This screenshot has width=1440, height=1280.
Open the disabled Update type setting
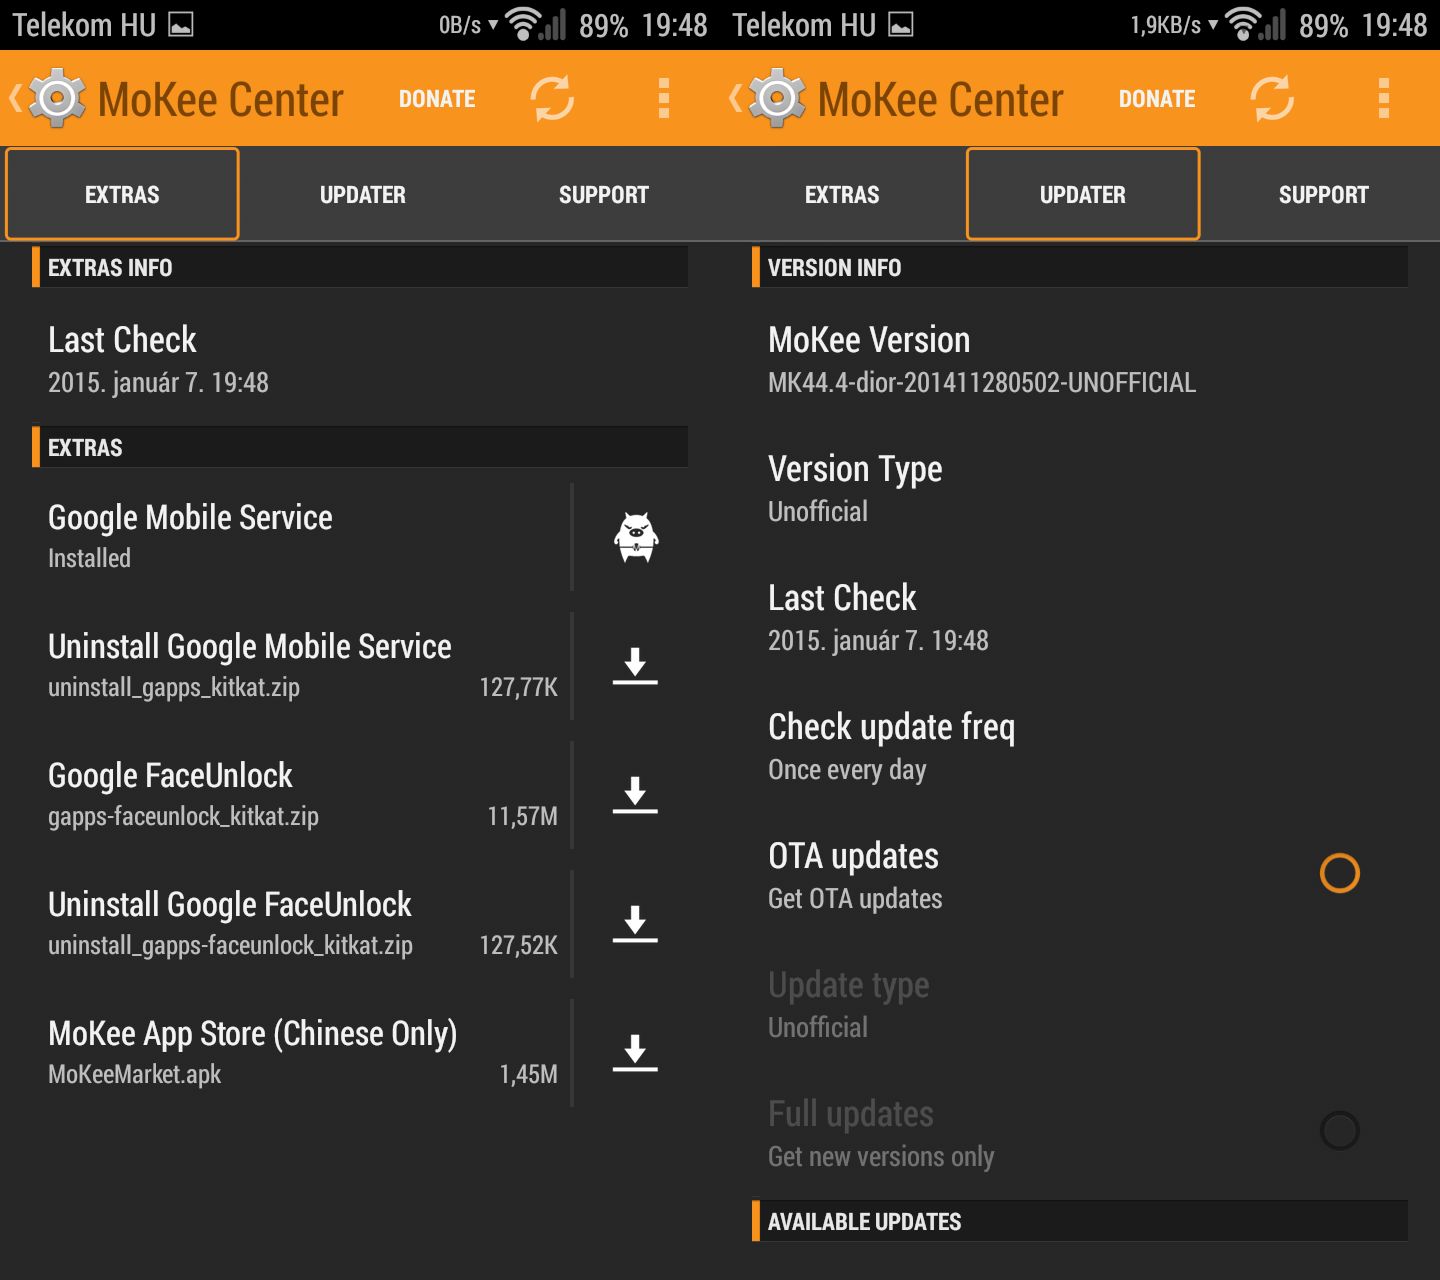(1080, 1004)
